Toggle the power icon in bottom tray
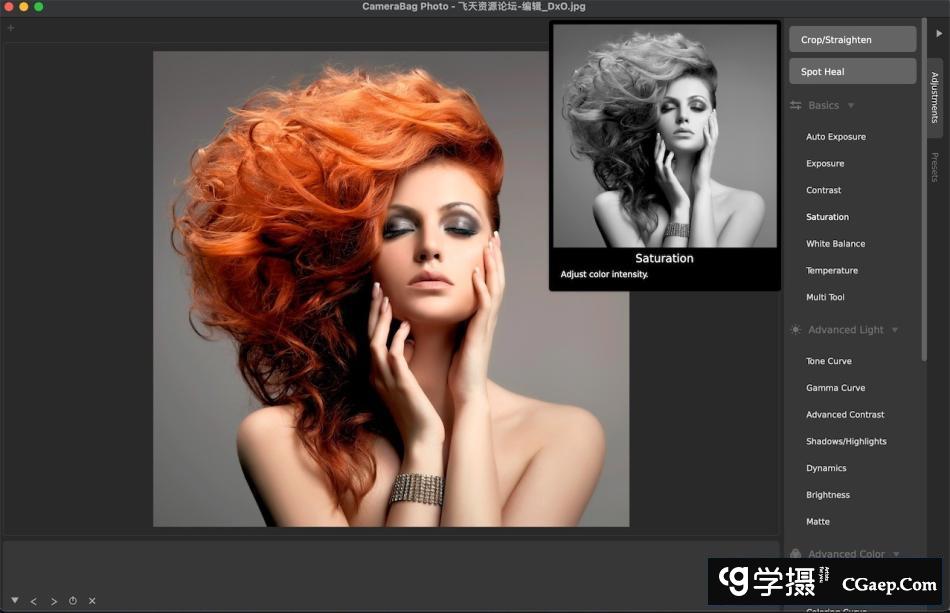This screenshot has height=613, width=950. pyautogui.click(x=73, y=601)
